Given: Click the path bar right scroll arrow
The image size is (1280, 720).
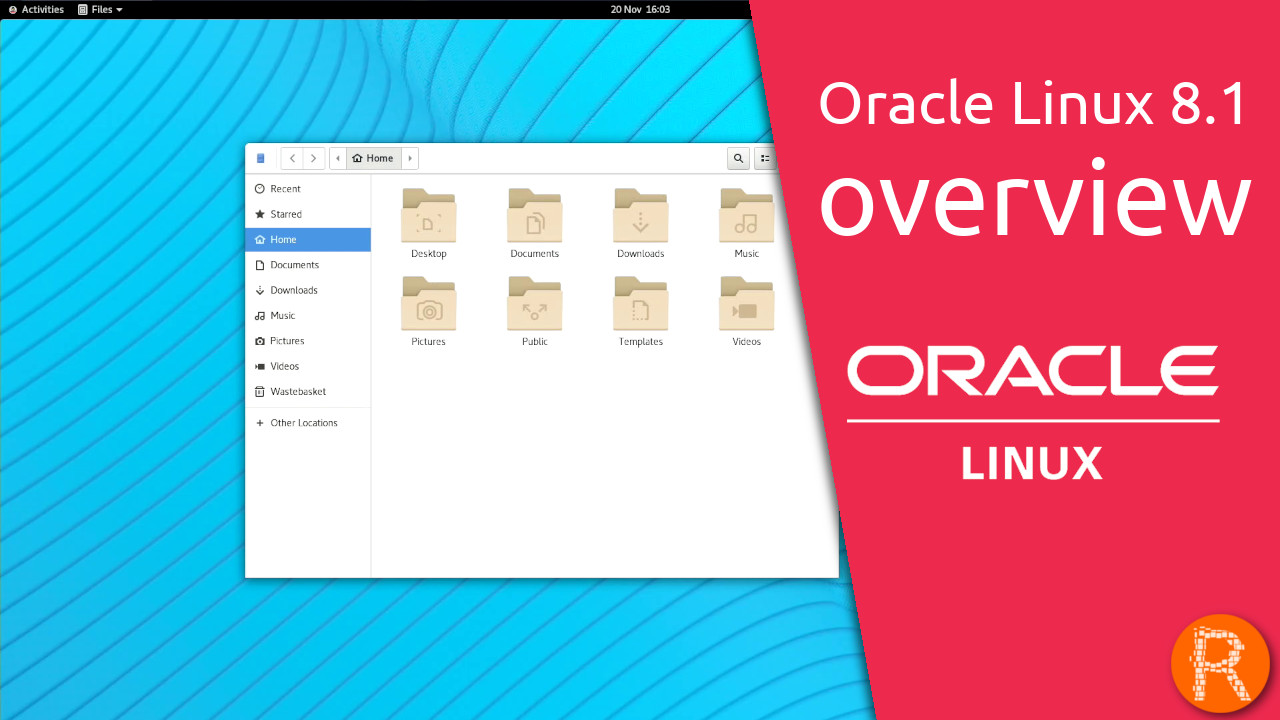Looking at the screenshot, I should point(410,158).
